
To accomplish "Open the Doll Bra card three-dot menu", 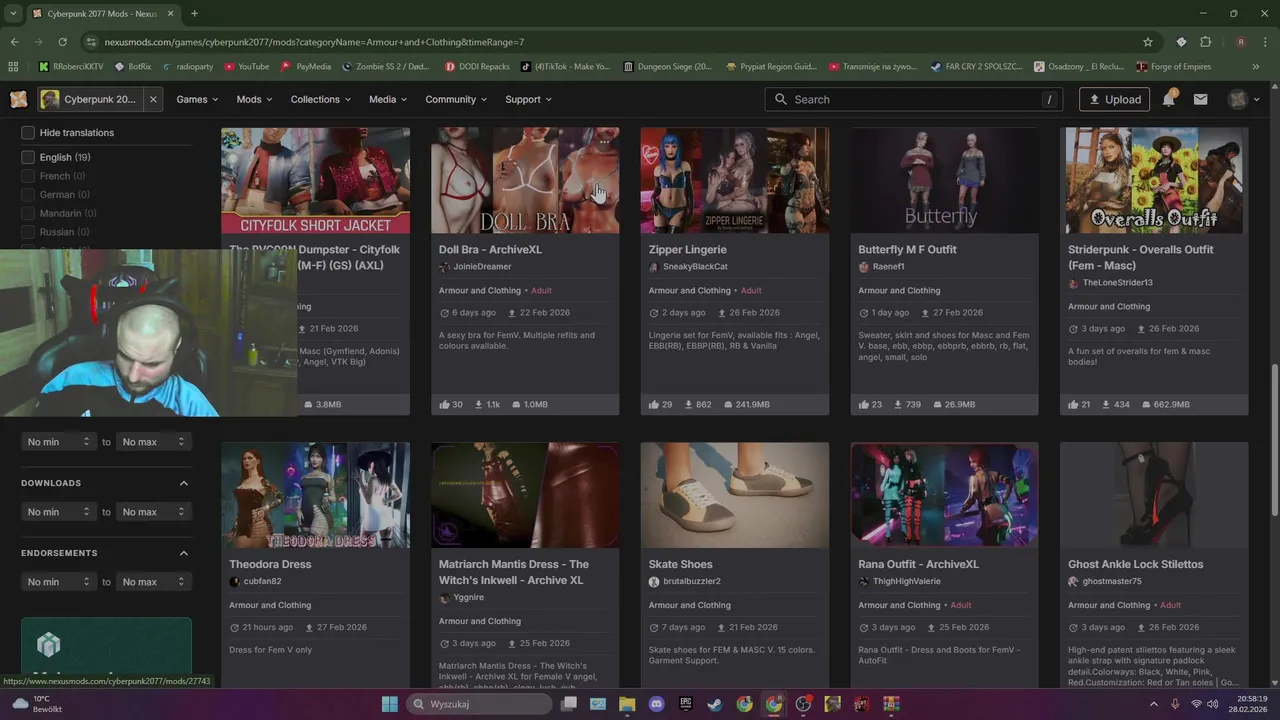I will pyautogui.click(x=605, y=143).
